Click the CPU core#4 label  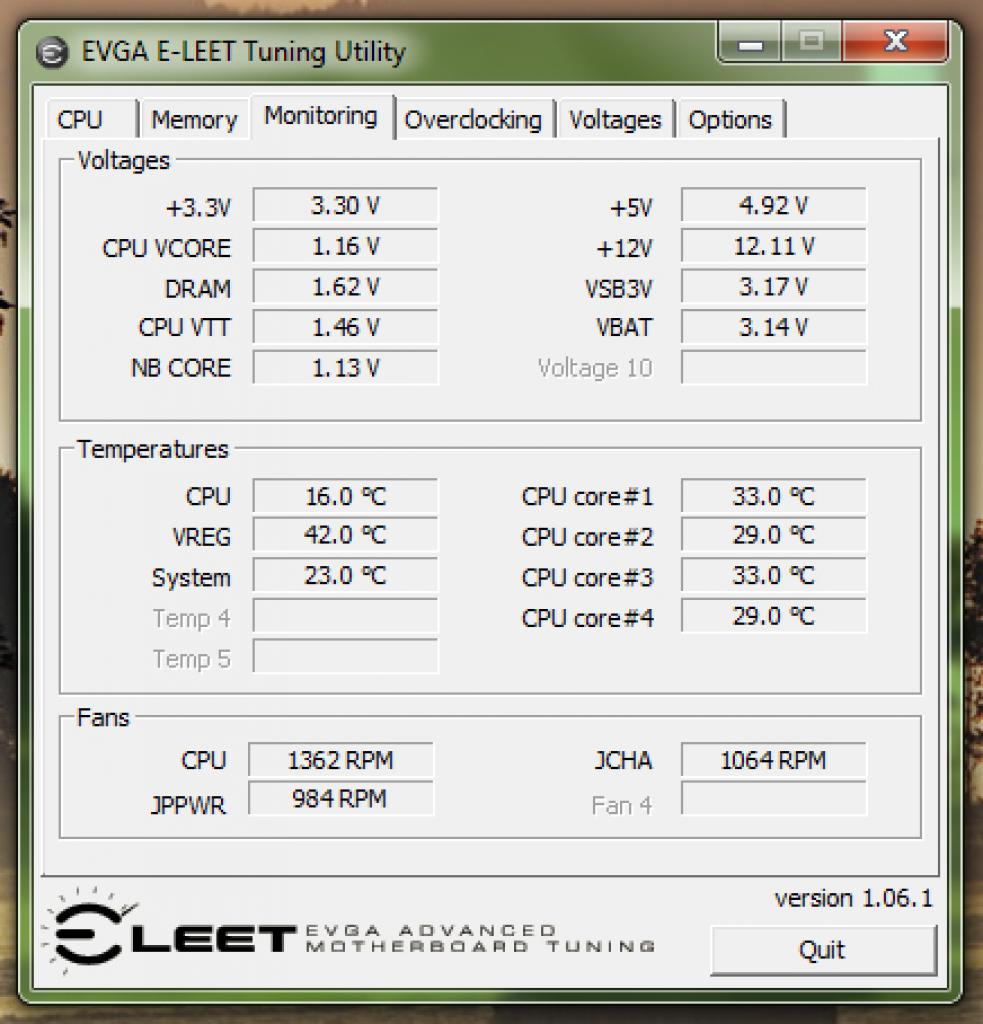[x=587, y=618]
